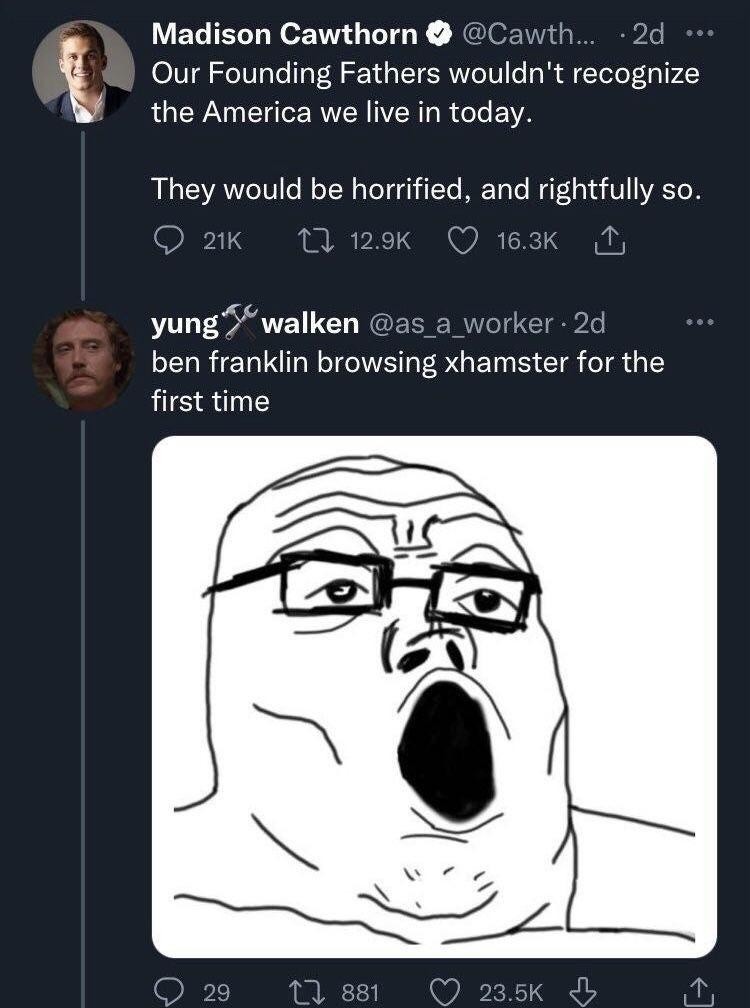Open the wojak meme image
The height and width of the screenshot is (1008, 750).
pyautogui.click(x=434, y=697)
